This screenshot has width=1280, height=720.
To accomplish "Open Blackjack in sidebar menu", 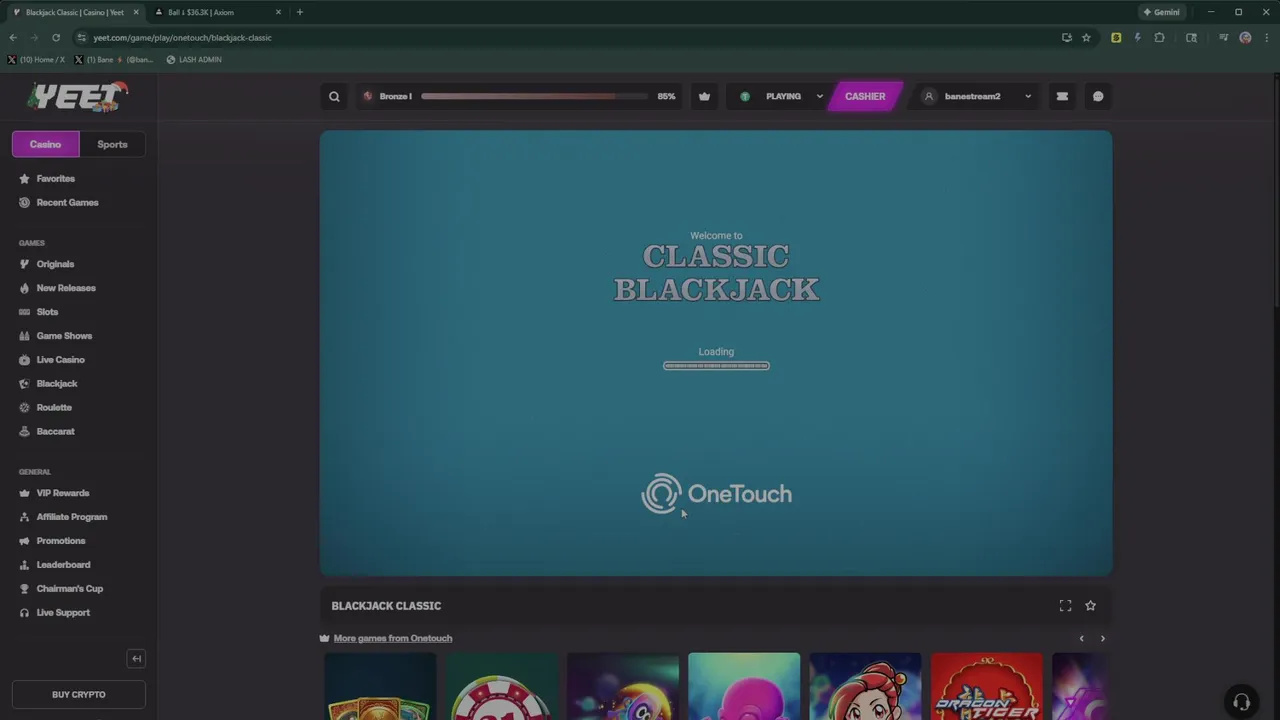I will click(57, 384).
